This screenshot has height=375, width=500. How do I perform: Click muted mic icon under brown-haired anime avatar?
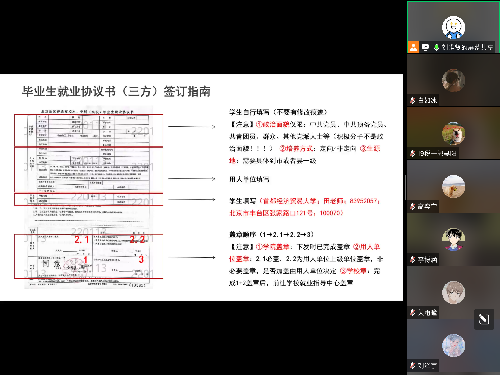[x=413, y=312]
